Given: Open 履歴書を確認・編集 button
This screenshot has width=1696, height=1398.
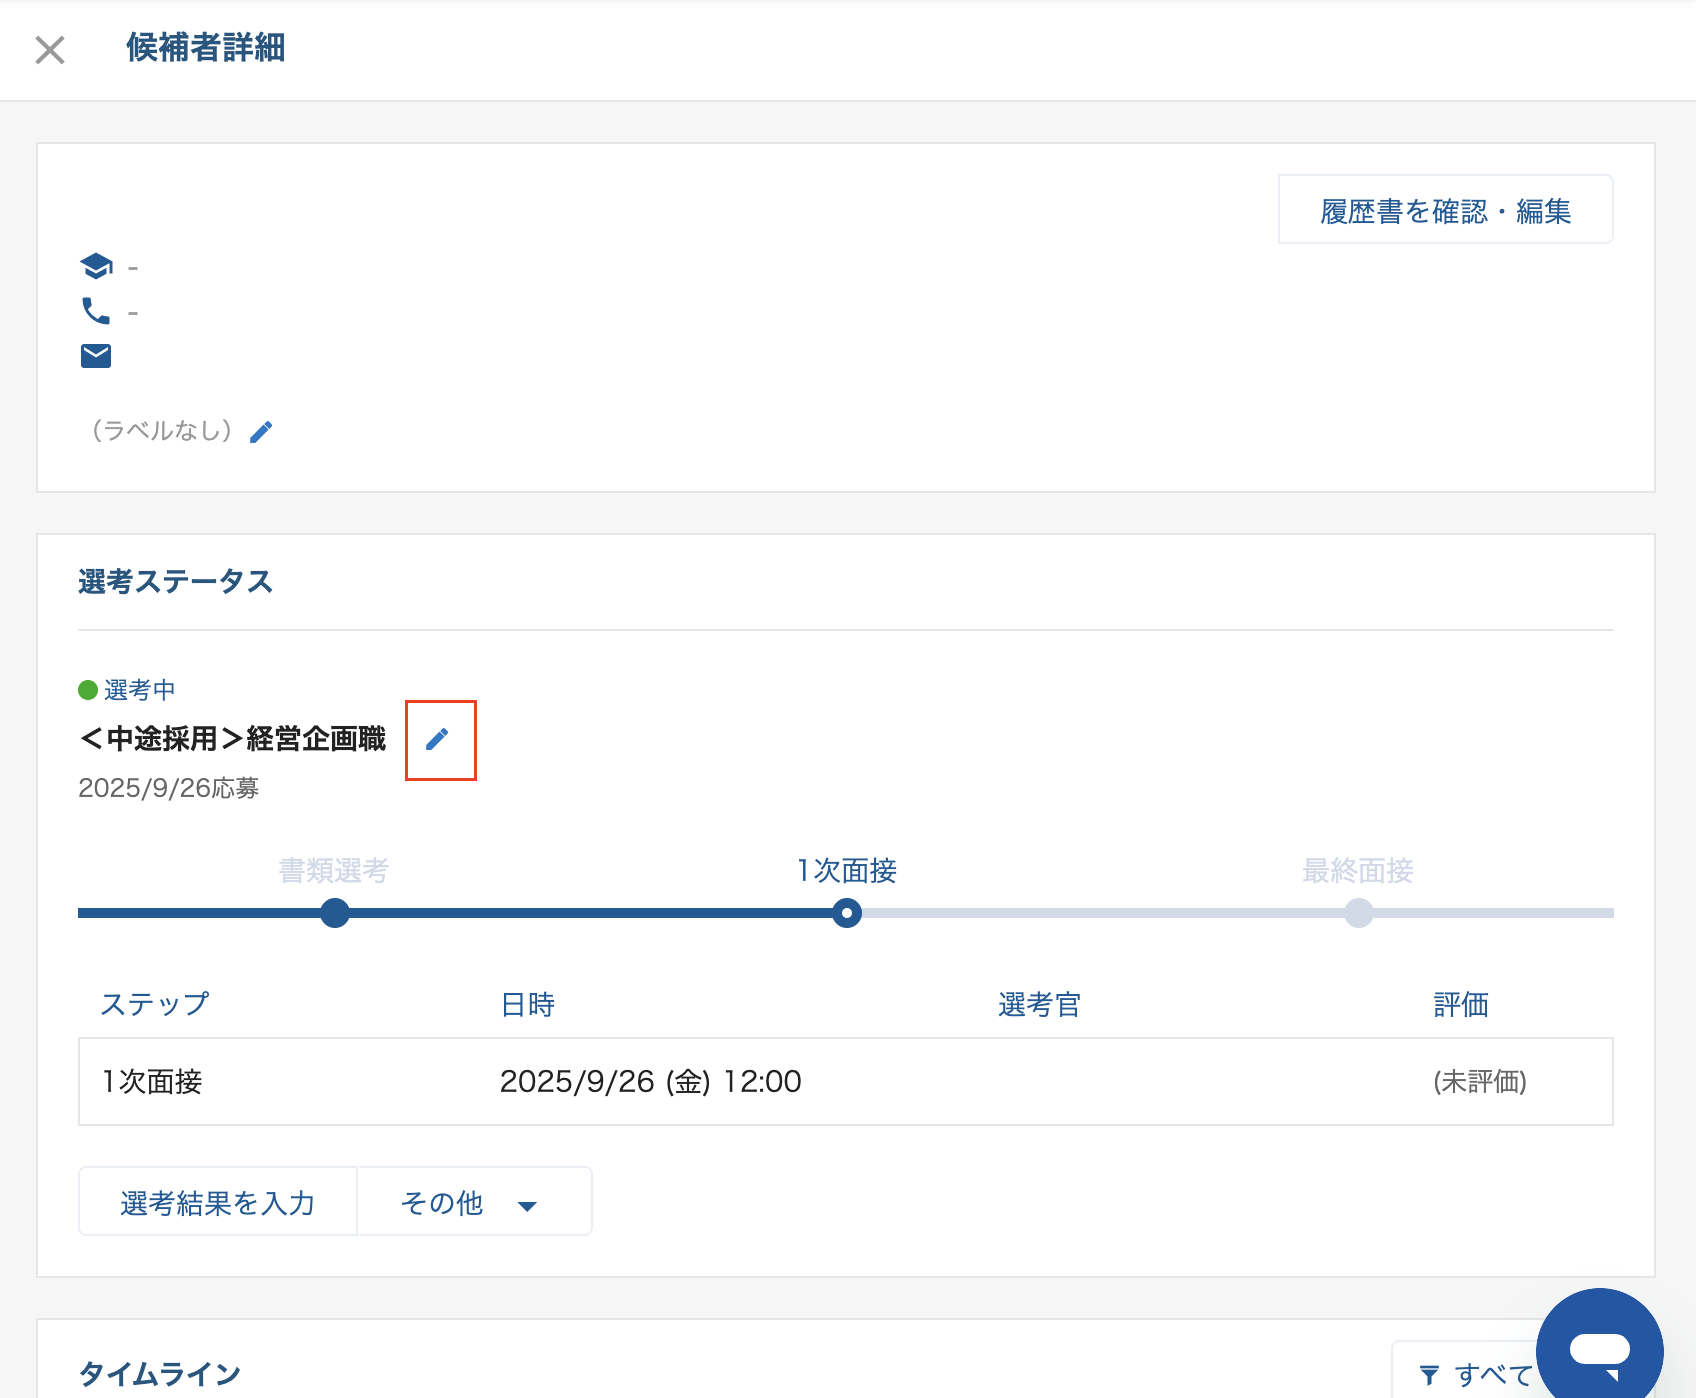Looking at the screenshot, I should pos(1445,210).
